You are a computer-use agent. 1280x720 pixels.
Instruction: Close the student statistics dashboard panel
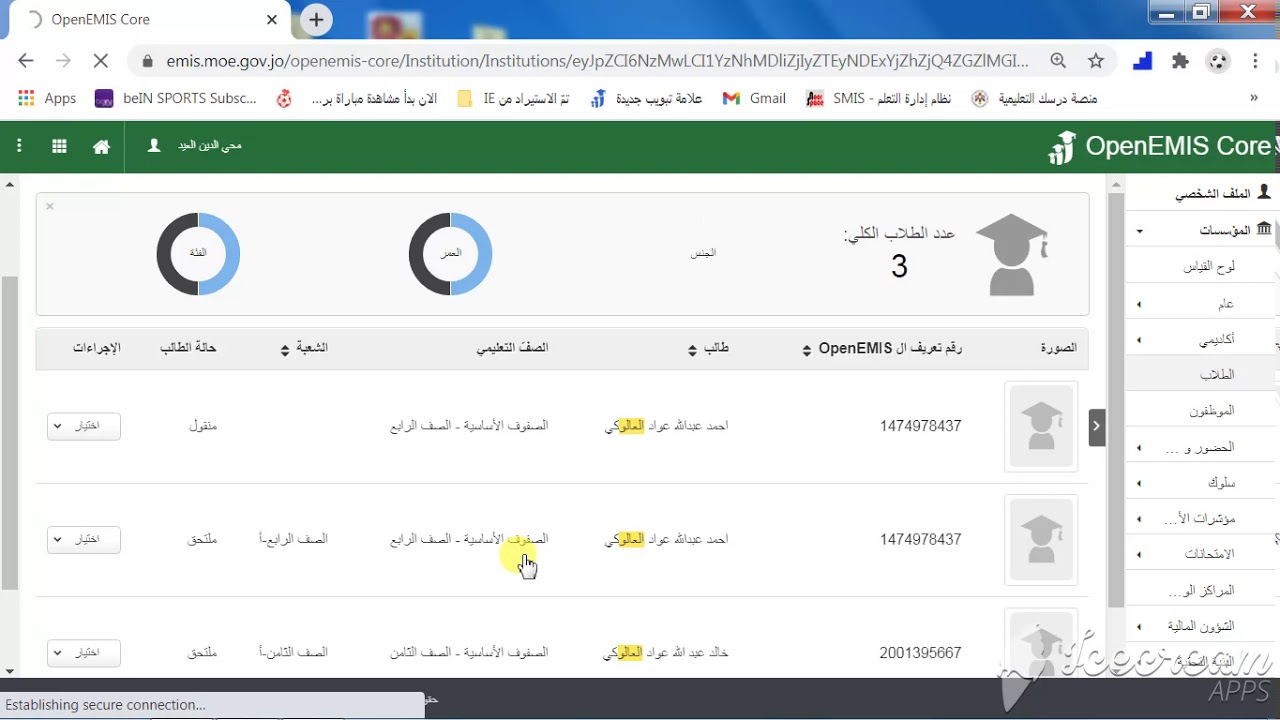click(49, 207)
